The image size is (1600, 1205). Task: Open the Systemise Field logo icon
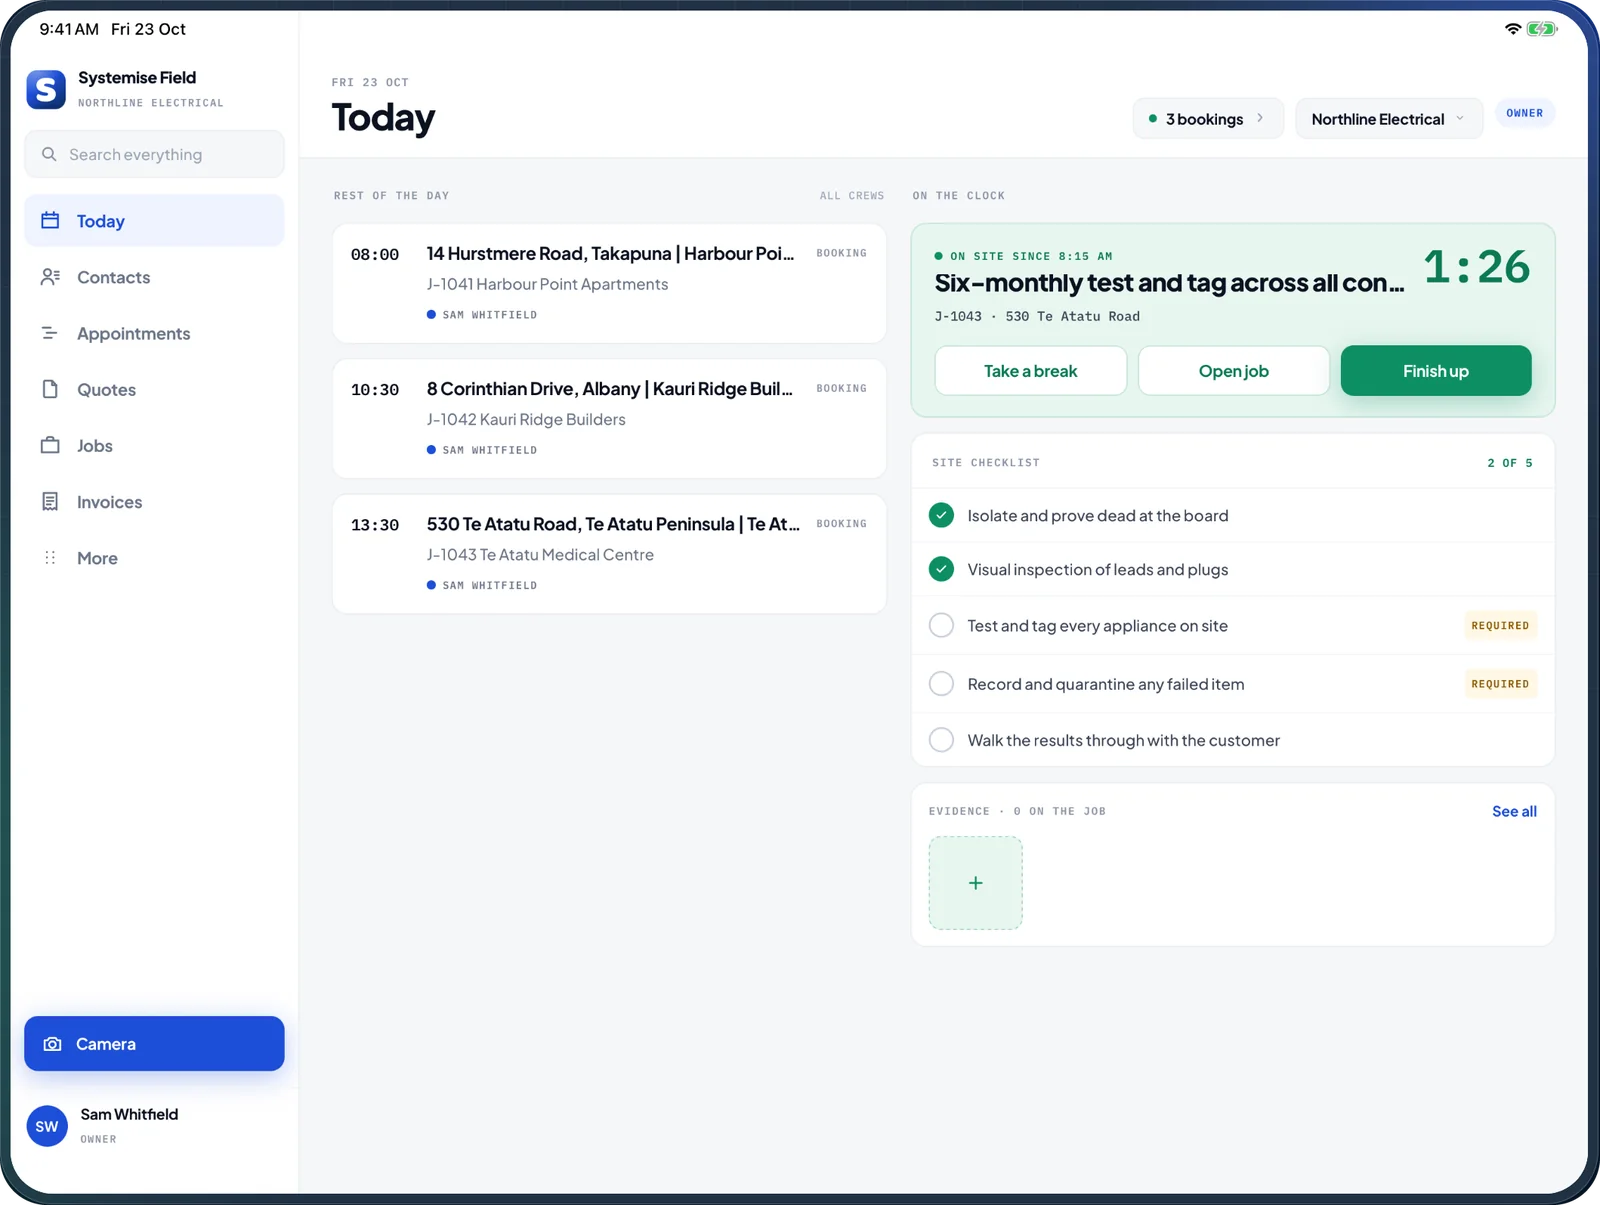46,89
